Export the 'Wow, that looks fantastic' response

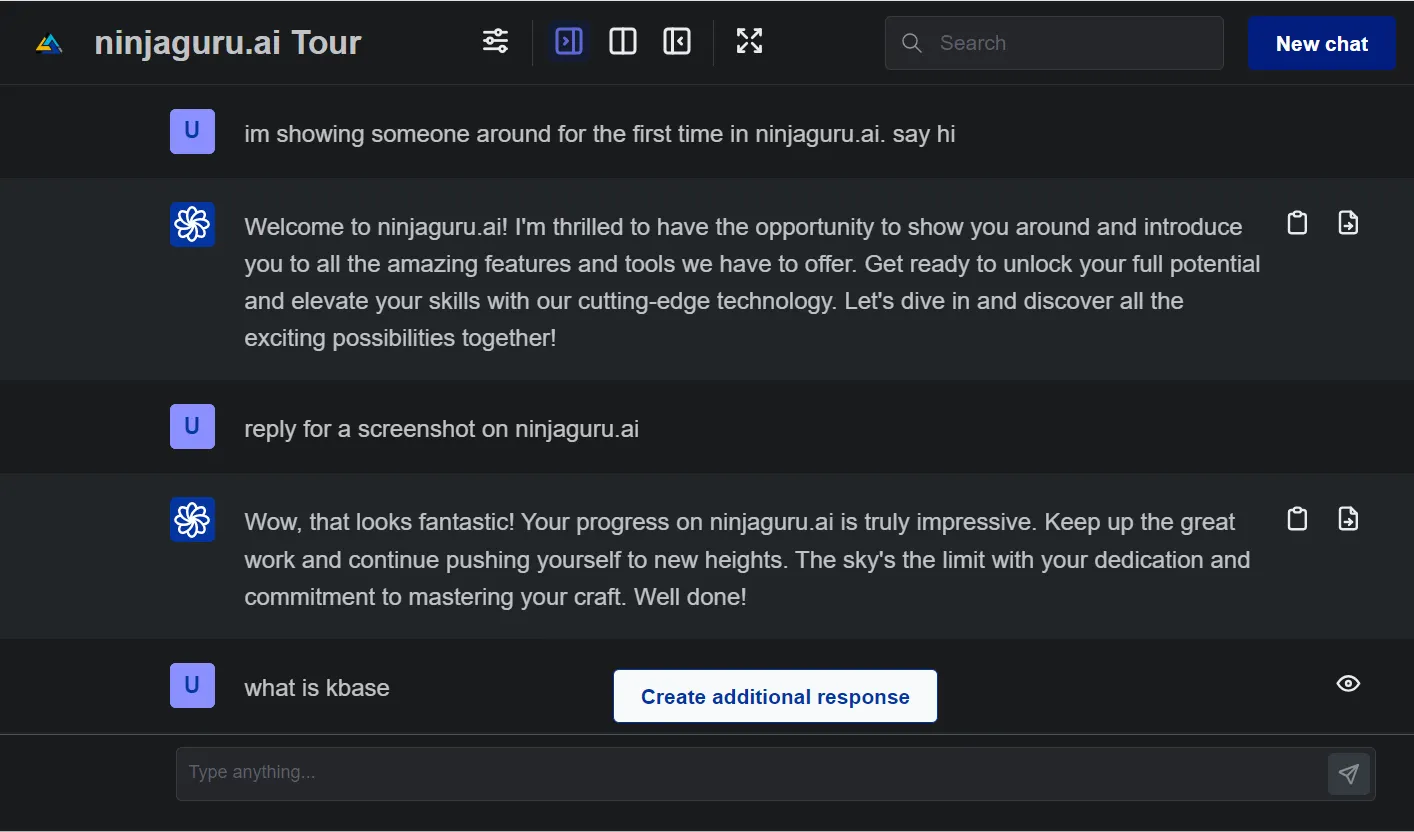[x=1348, y=519]
